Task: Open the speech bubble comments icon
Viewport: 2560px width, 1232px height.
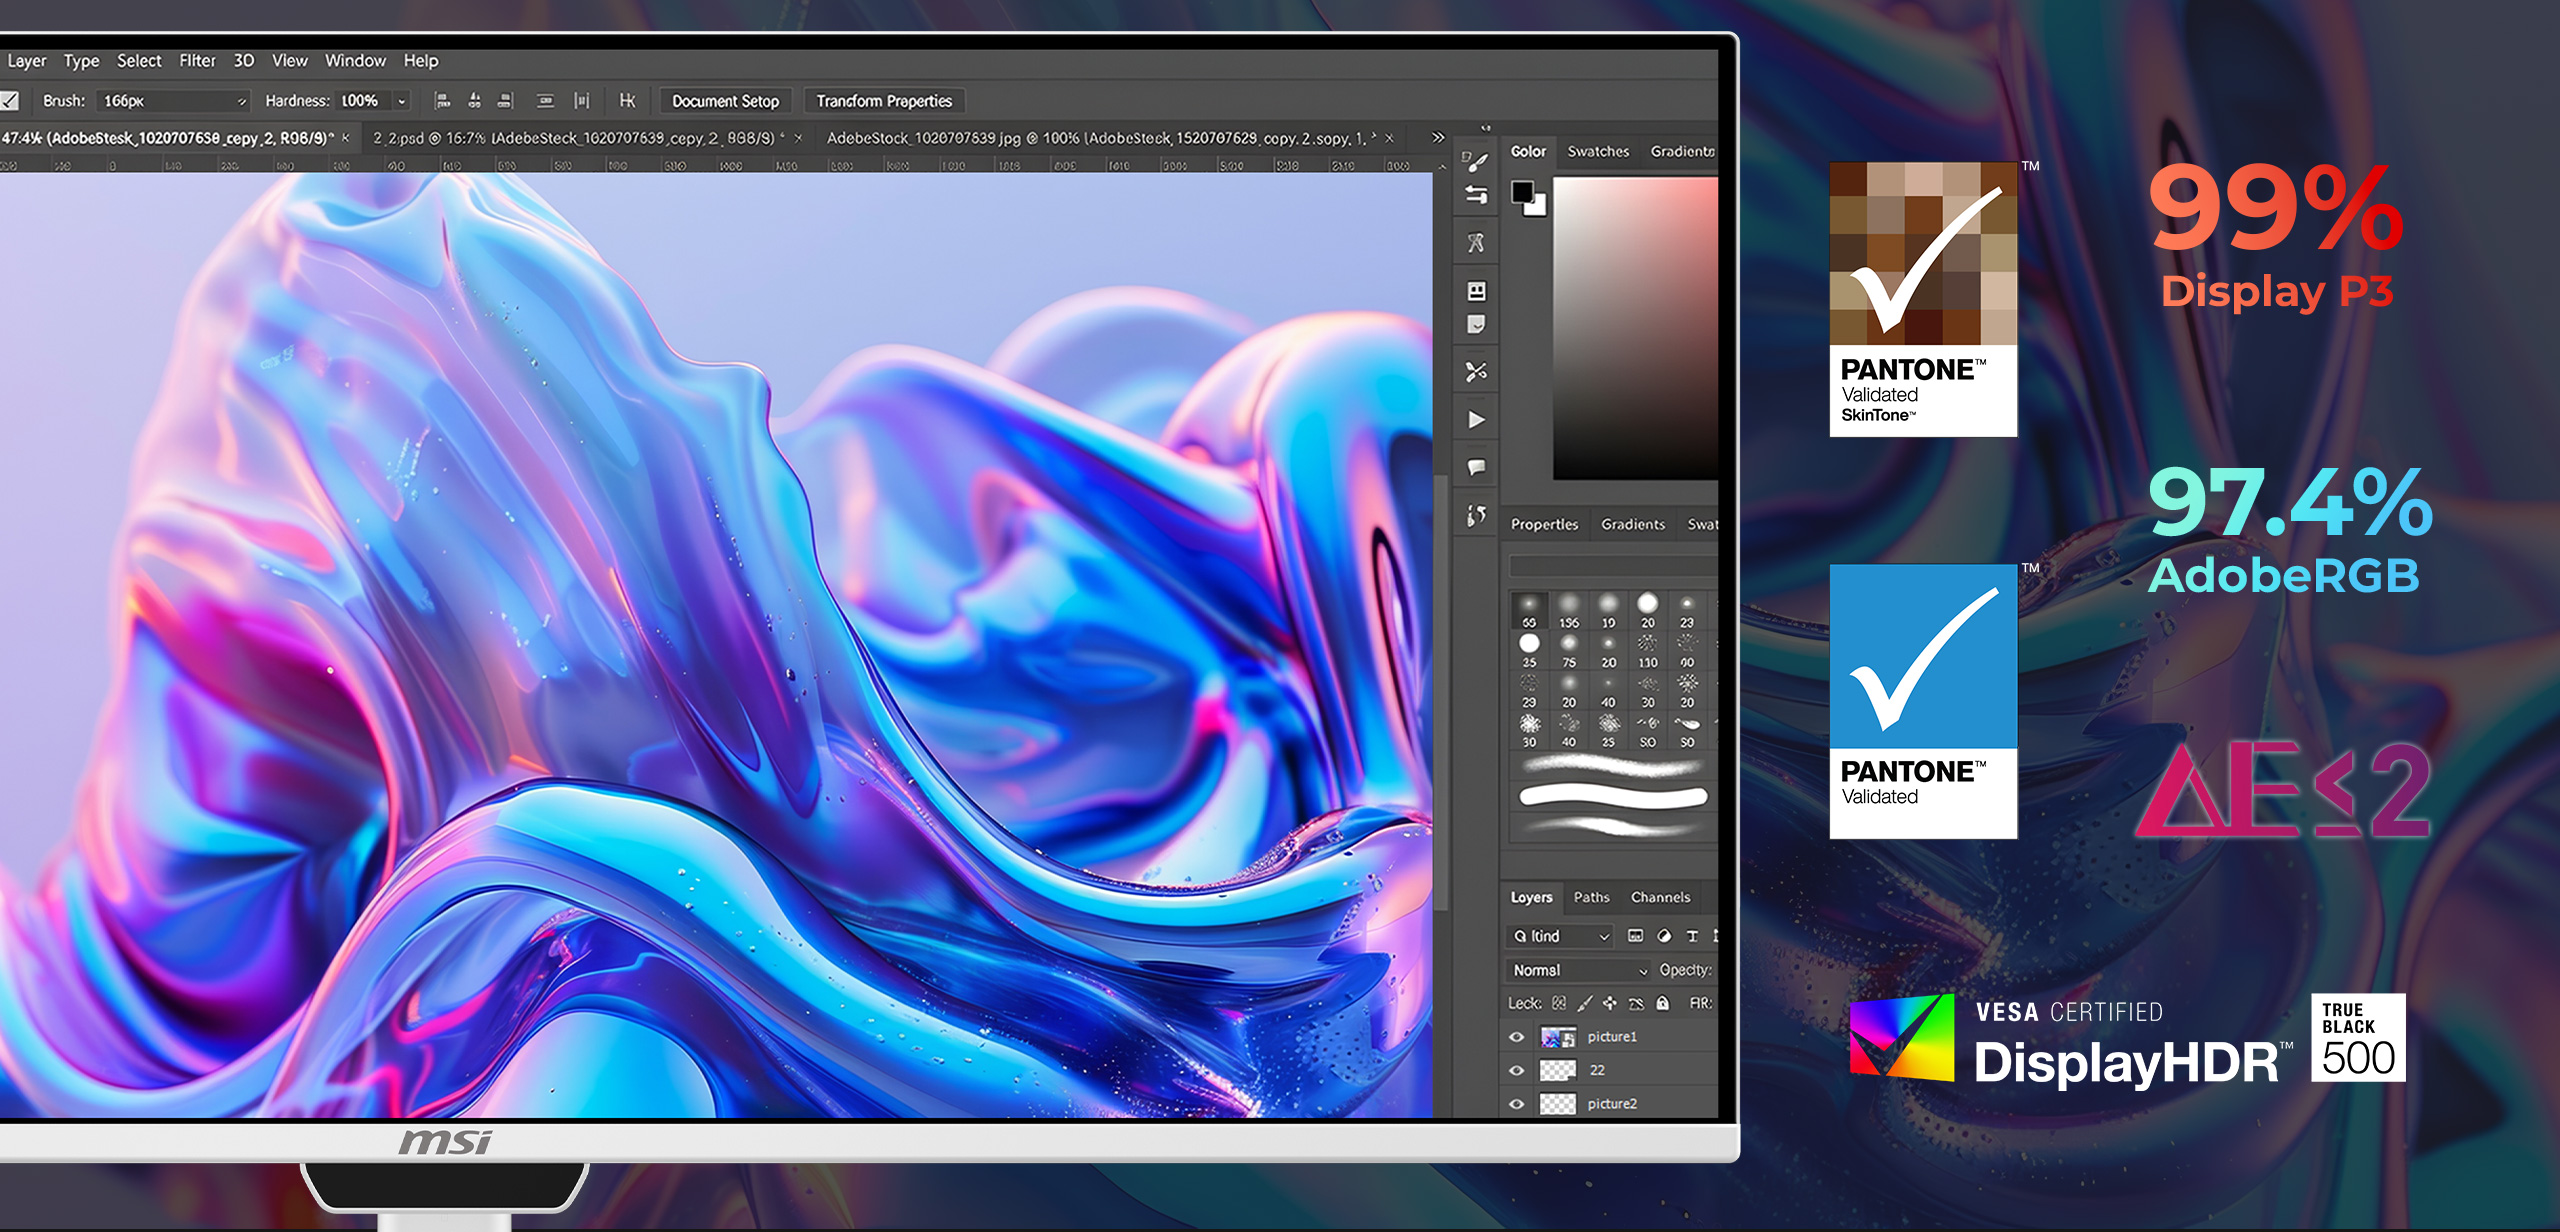Action: 1476,467
